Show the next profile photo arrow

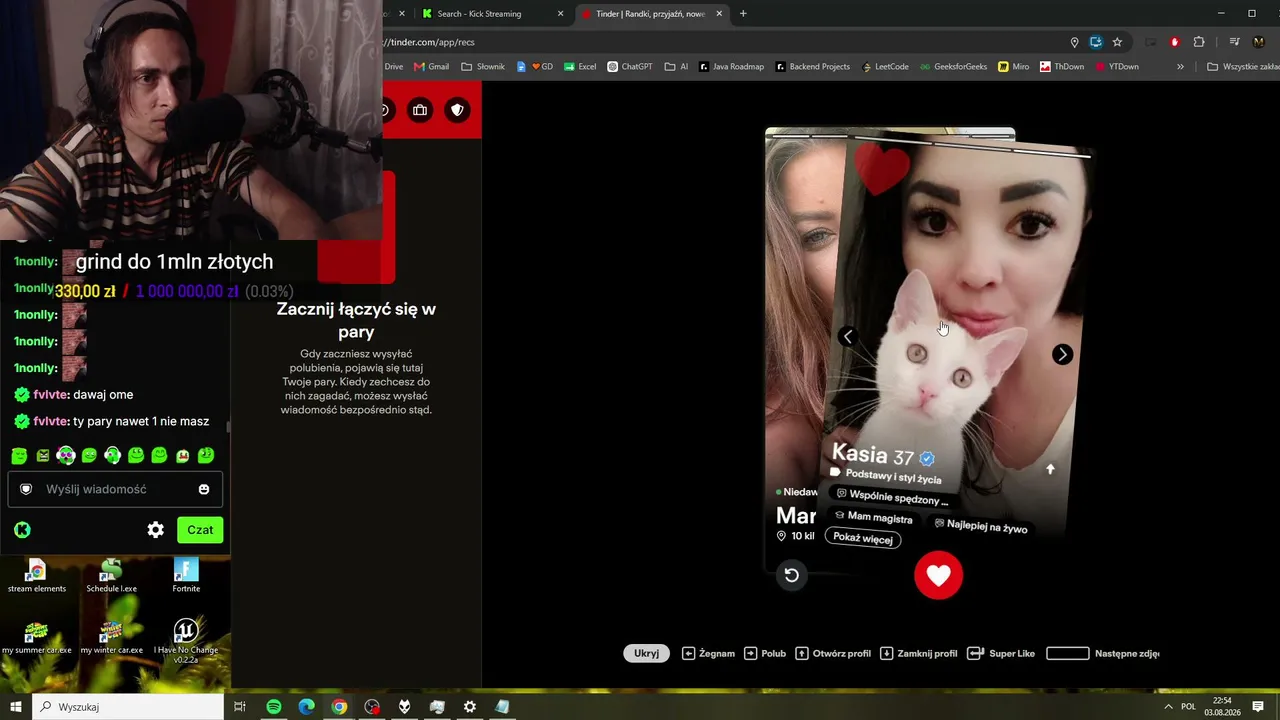pyautogui.click(x=1062, y=354)
